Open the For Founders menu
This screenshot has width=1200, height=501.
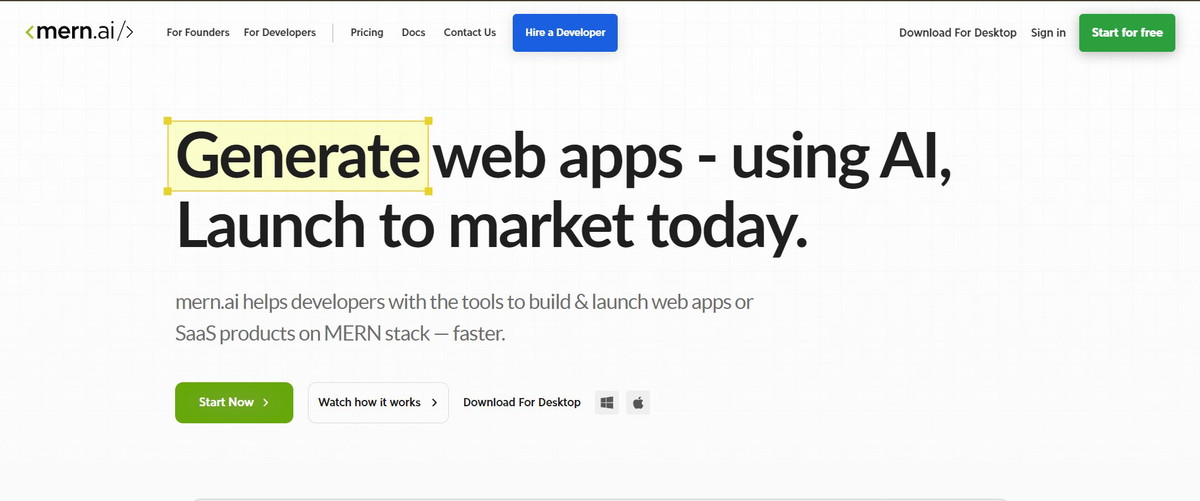(198, 32)
